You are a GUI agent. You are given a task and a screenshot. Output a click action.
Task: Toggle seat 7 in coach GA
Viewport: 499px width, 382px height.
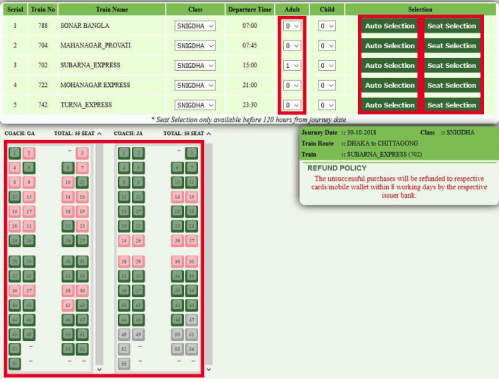coord(82,168)
